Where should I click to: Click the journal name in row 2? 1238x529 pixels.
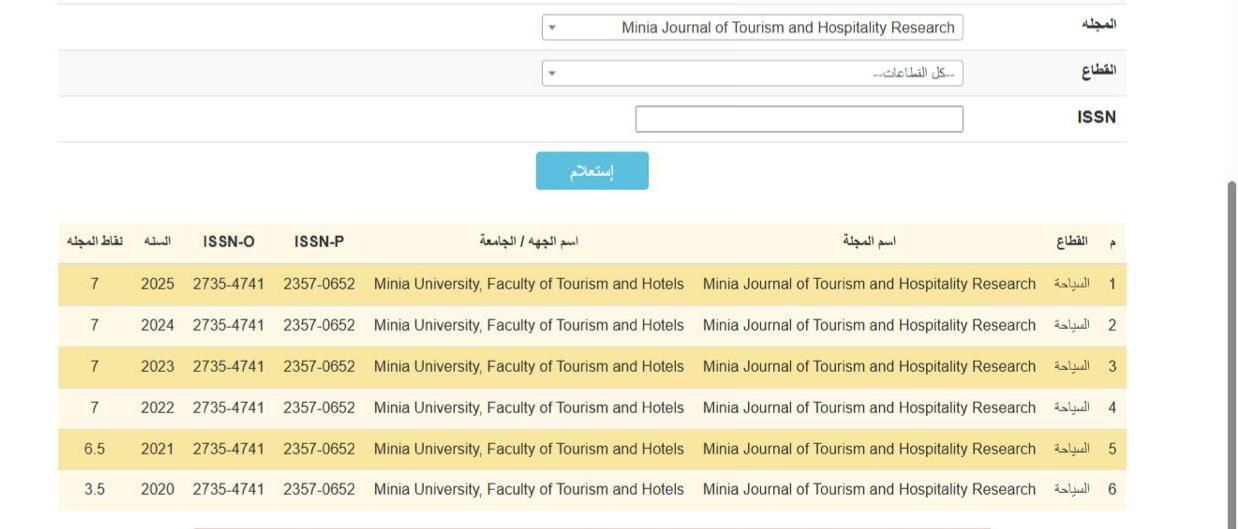click(869, 325)
